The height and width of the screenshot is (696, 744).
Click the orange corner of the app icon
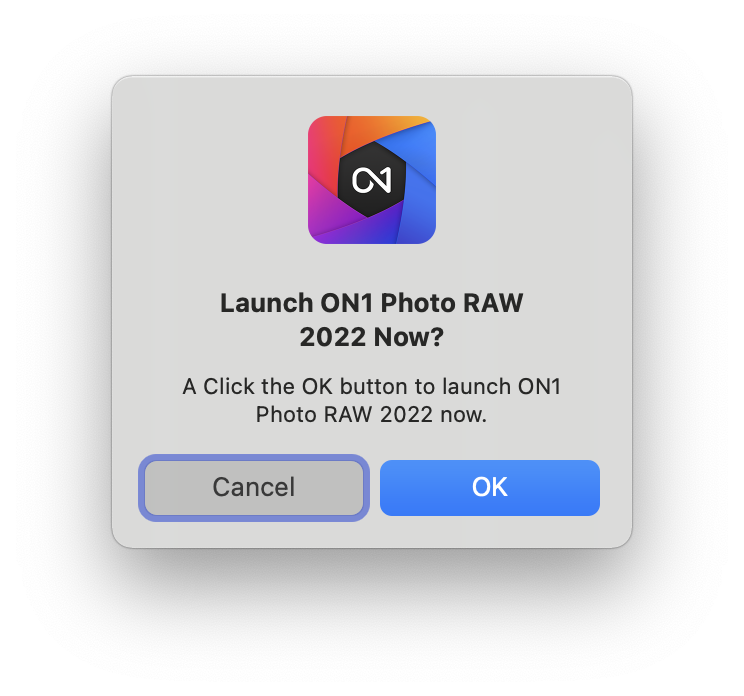coord(375,128)
